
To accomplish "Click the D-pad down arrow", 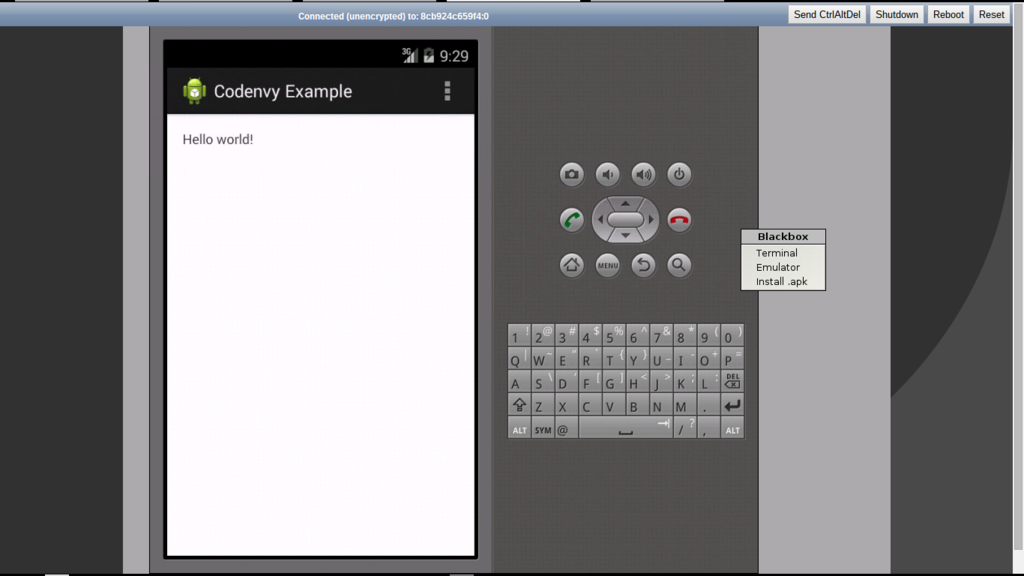I will coord(626,236).
